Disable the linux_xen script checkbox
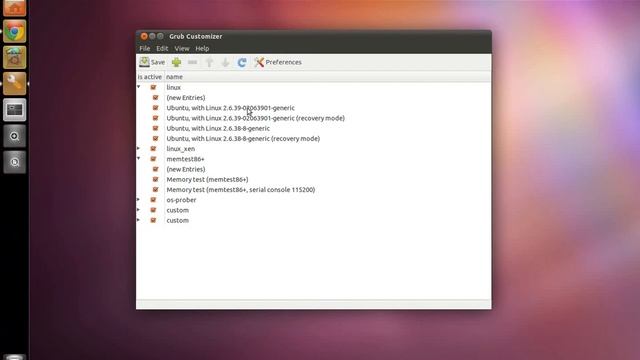This screenshot has width=640, height=360. 153,149
